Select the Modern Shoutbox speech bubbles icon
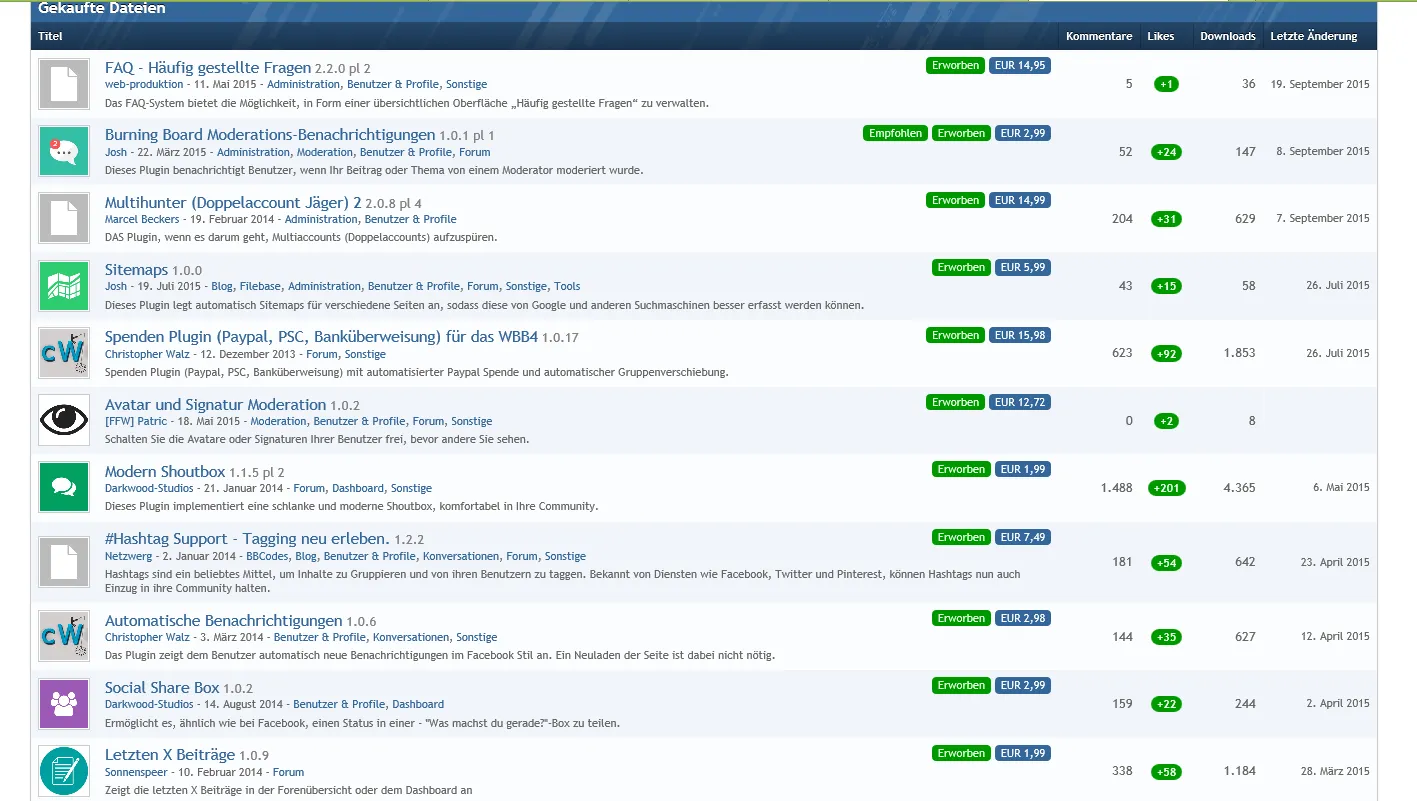This screenshot has height=801, width=1417. 64,487
